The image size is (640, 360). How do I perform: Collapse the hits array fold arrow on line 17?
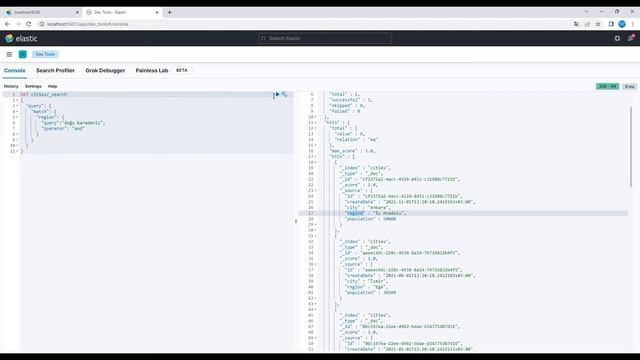pos(316,156)
